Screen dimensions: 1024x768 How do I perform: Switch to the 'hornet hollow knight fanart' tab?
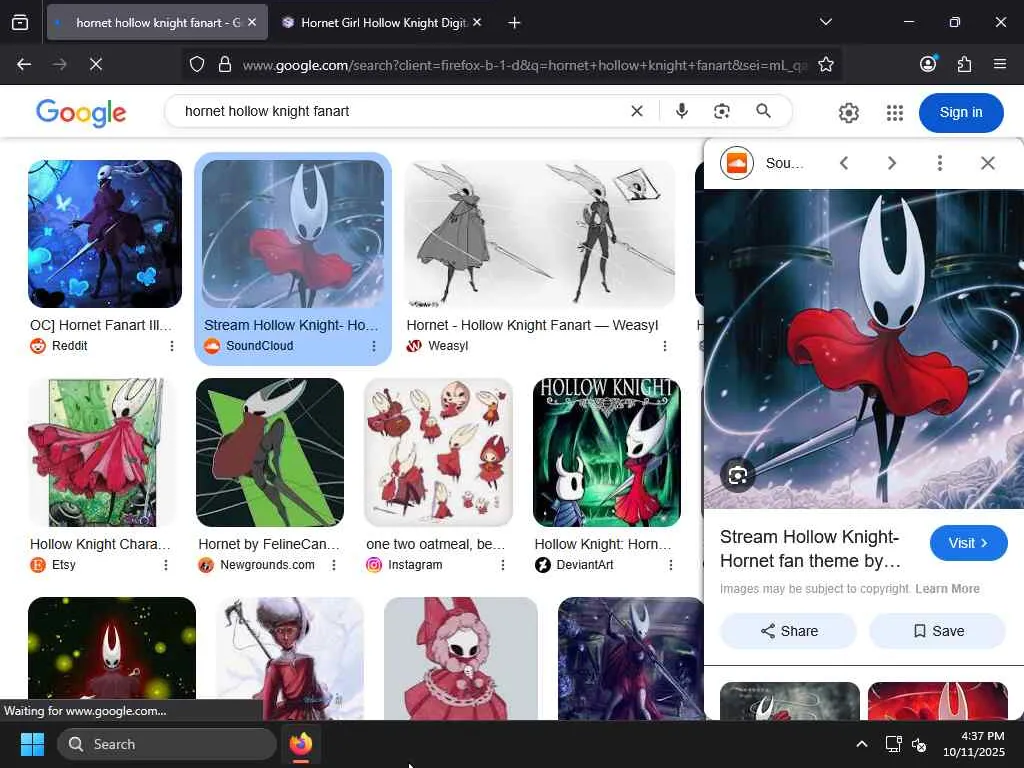[x=157, y=23]
